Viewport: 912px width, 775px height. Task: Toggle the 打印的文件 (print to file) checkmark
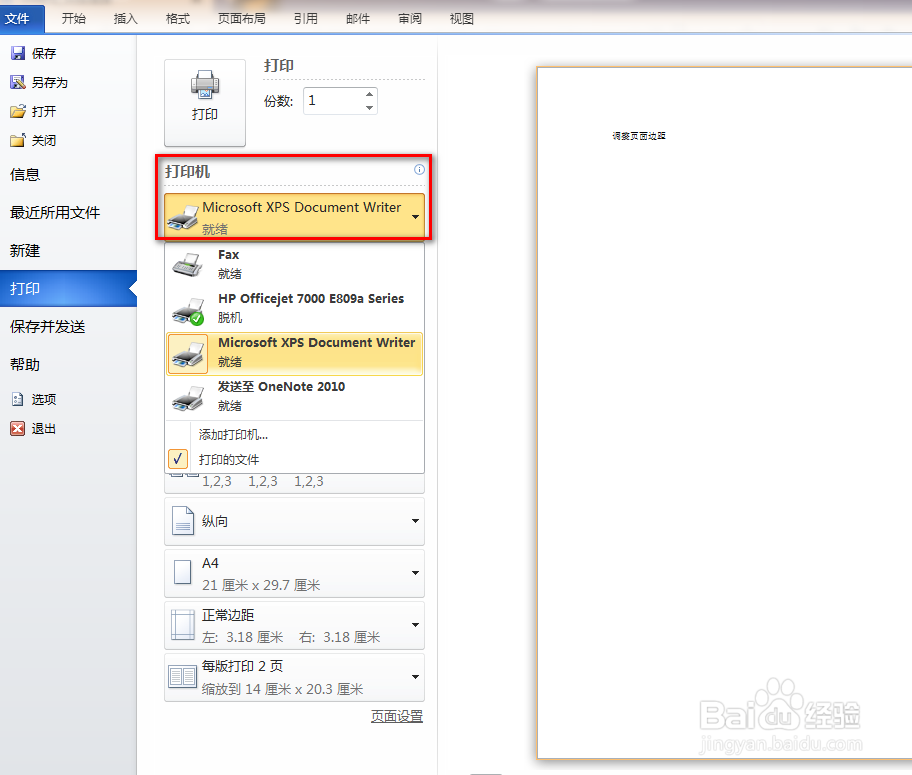(x=178, y=459)
